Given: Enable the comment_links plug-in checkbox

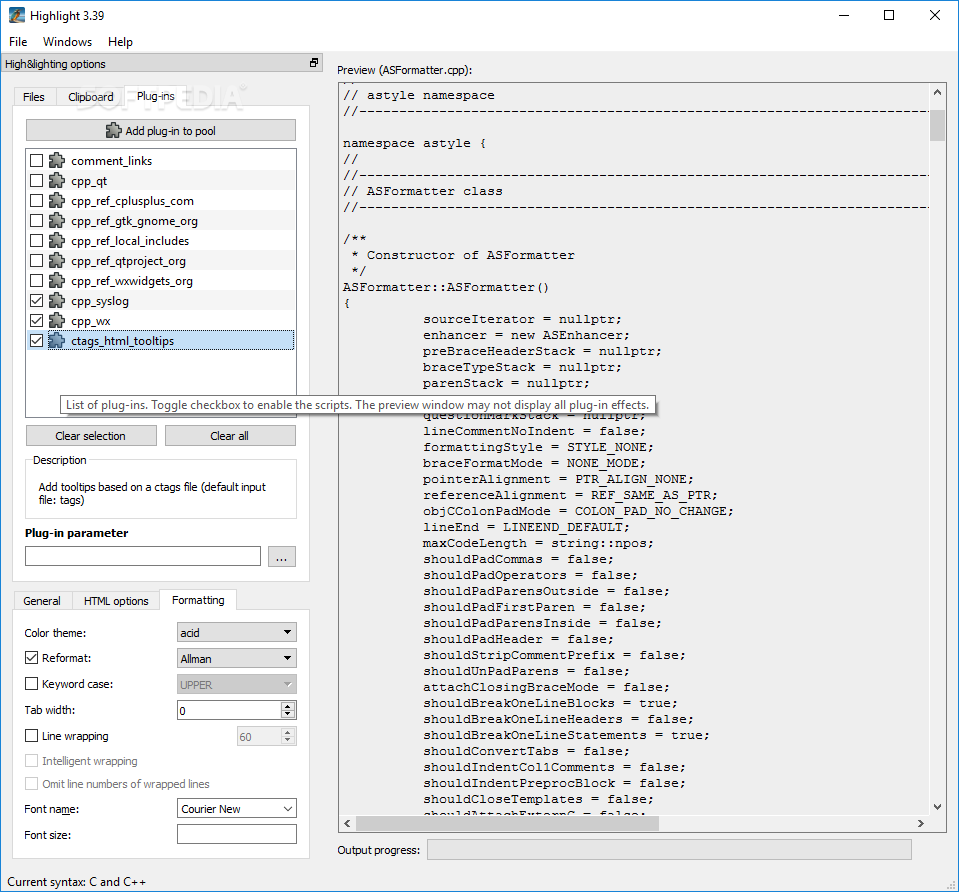Looking at the screenshot, I should (37, 161).
